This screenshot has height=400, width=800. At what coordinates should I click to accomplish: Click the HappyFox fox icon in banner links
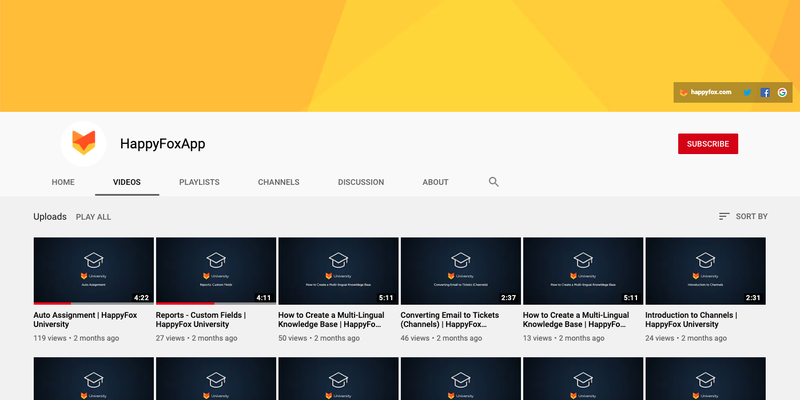tap(684, 93)
